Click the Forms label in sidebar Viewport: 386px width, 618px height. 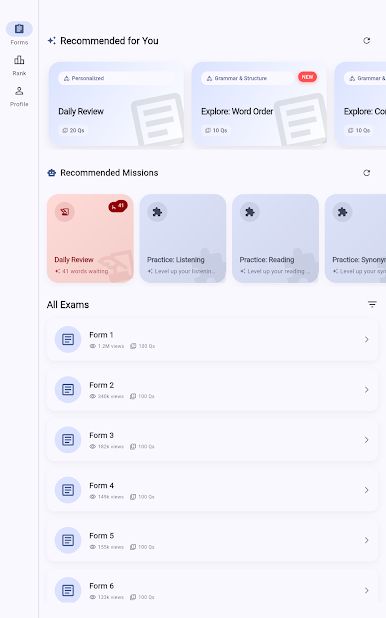pyautogui.click(x=19, y=42)
